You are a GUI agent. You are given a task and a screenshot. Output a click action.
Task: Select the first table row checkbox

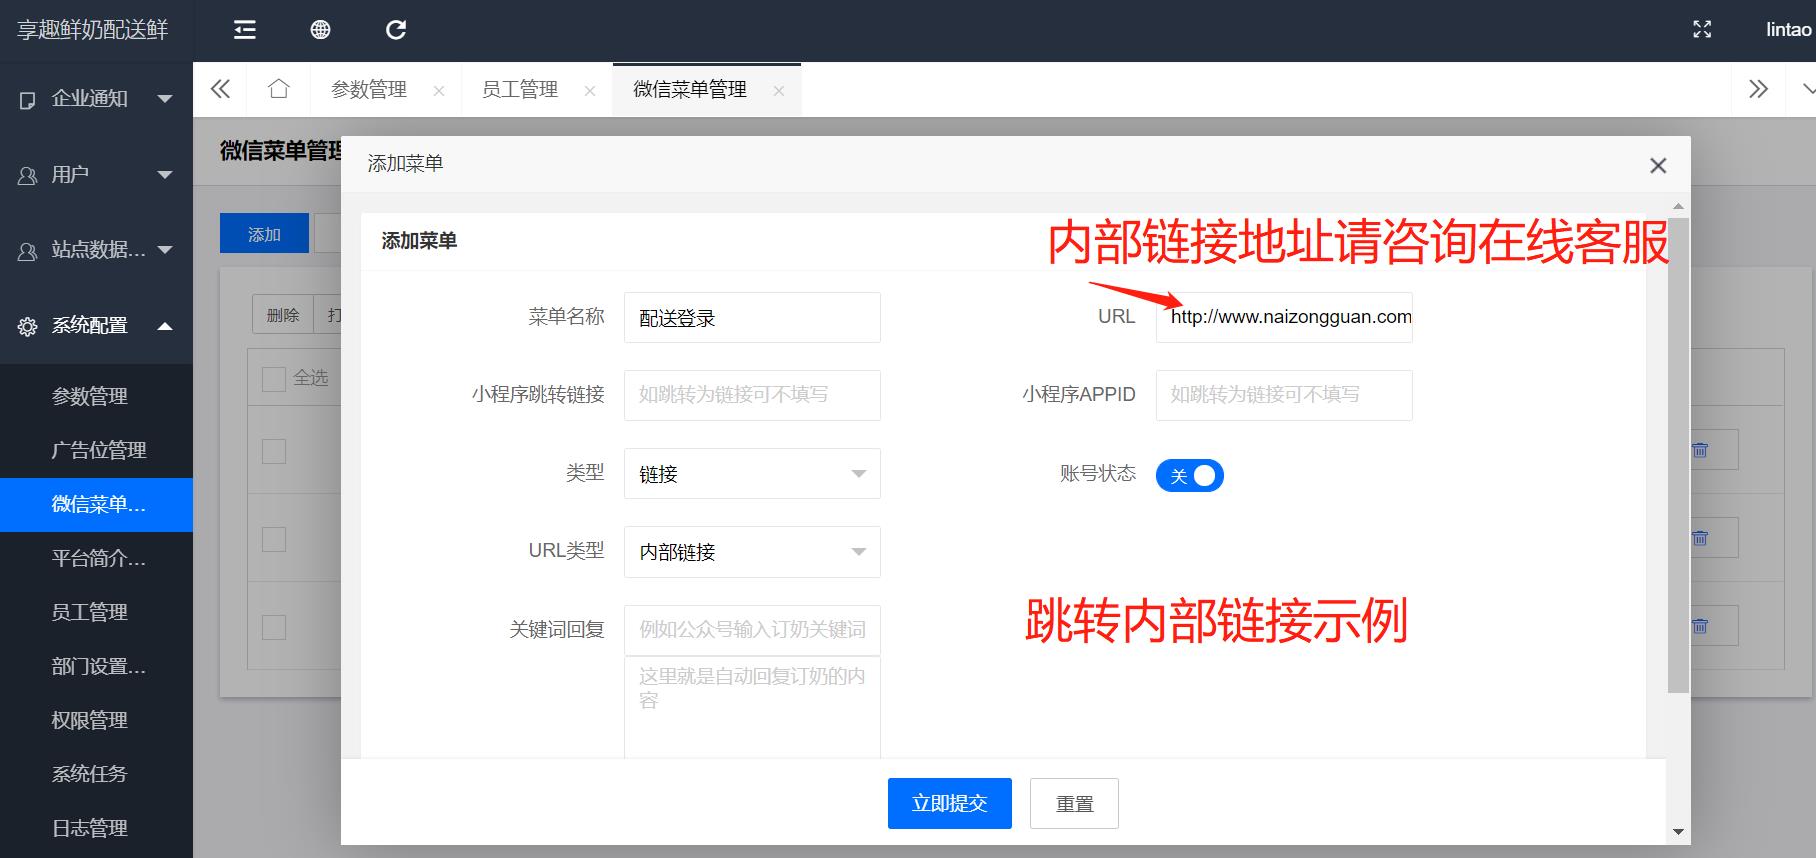[273, 451]
